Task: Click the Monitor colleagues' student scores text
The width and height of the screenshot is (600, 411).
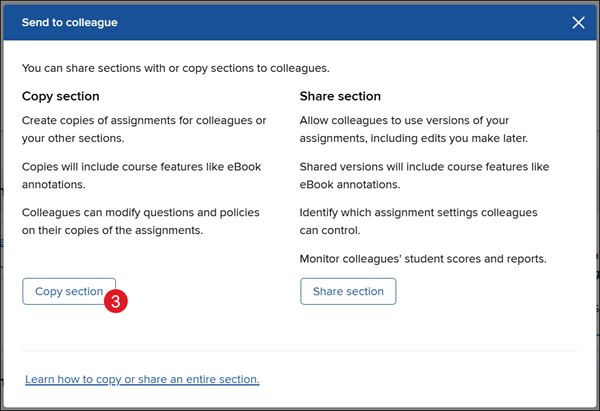Action: [423, 259]
